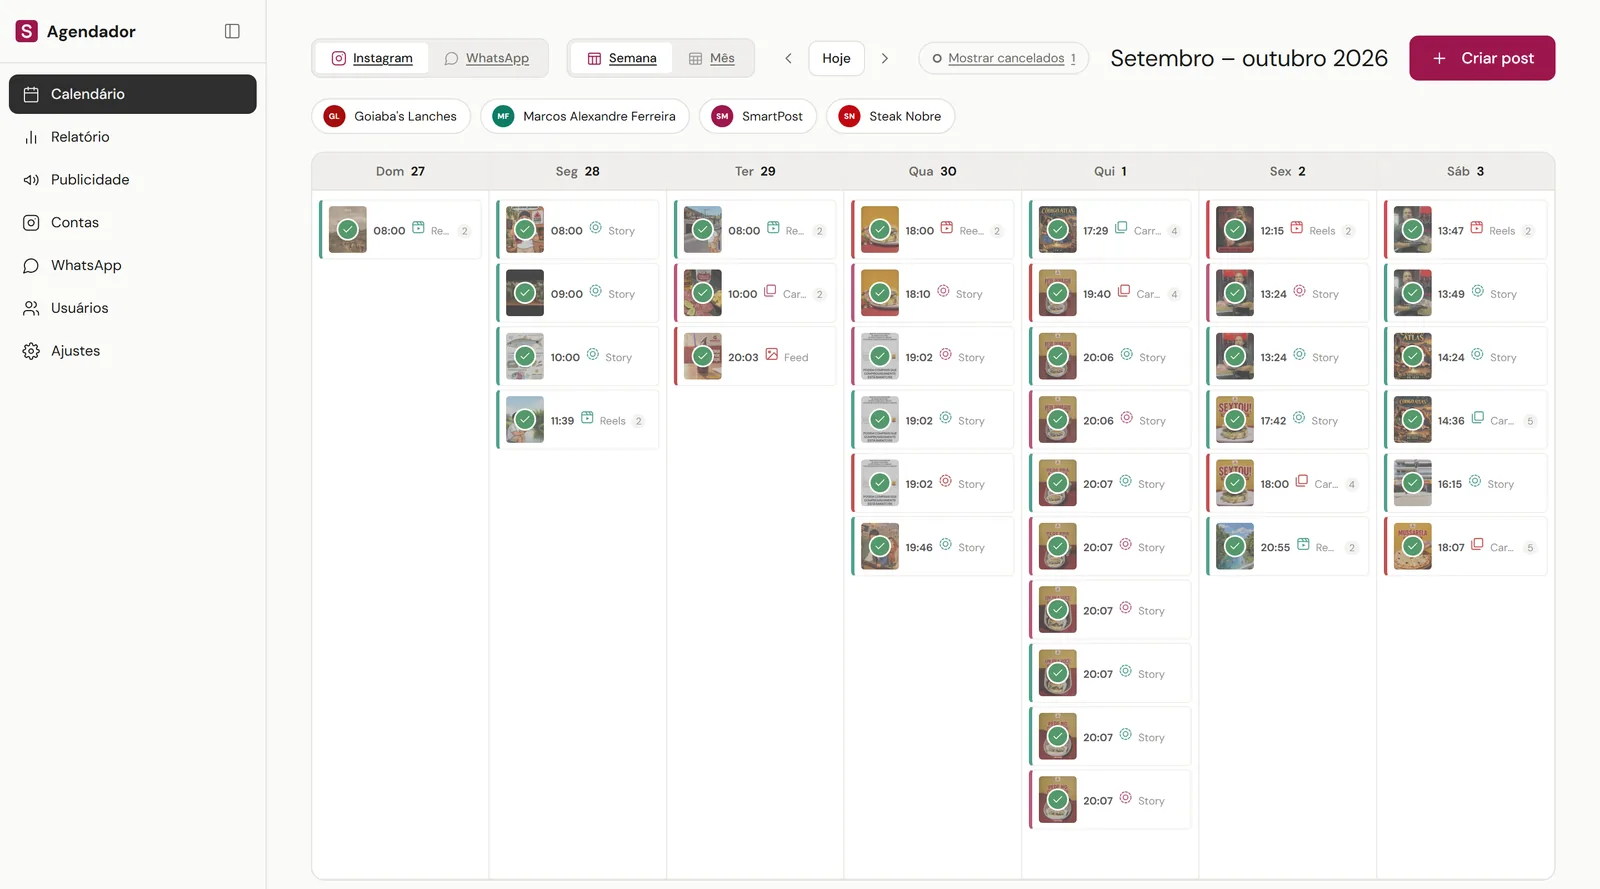Click the carousel icon on Saturday's 18:07 post
This screenshot has width=1600, height=889.
[1477, 544]
